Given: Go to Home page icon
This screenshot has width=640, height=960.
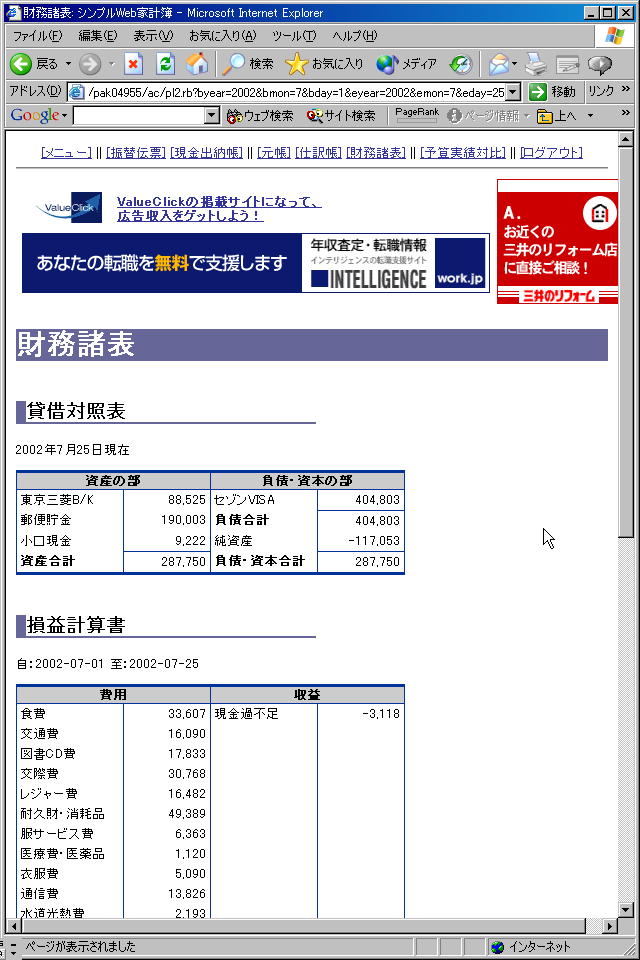Looking at the screenshot, I should point(198,64).
